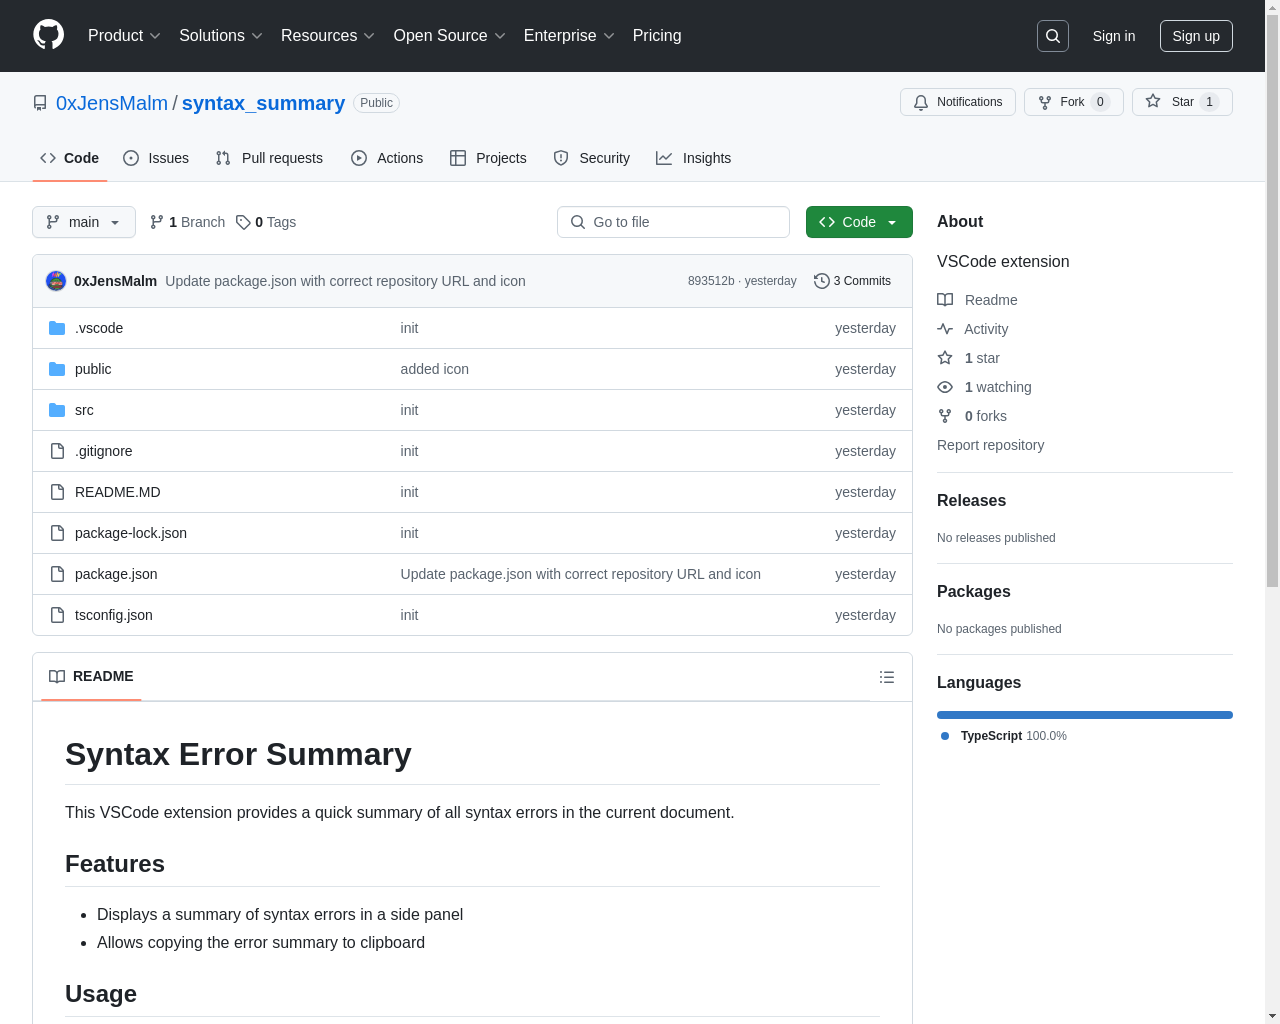1280x1024 pixels.
Task: Click the repository book icon beside 0xJensMalm
Action: point(40,103)
